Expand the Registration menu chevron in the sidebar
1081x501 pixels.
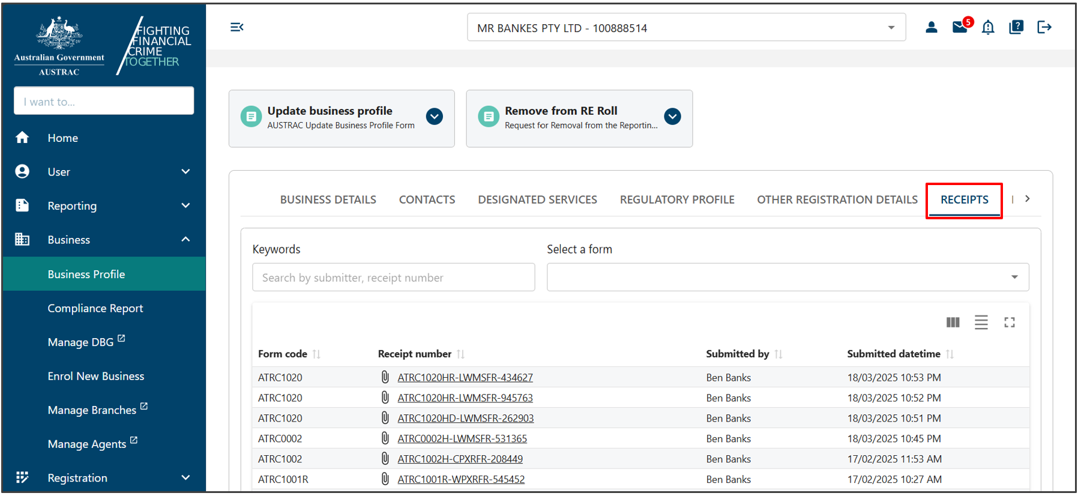[x=185, y=478]
